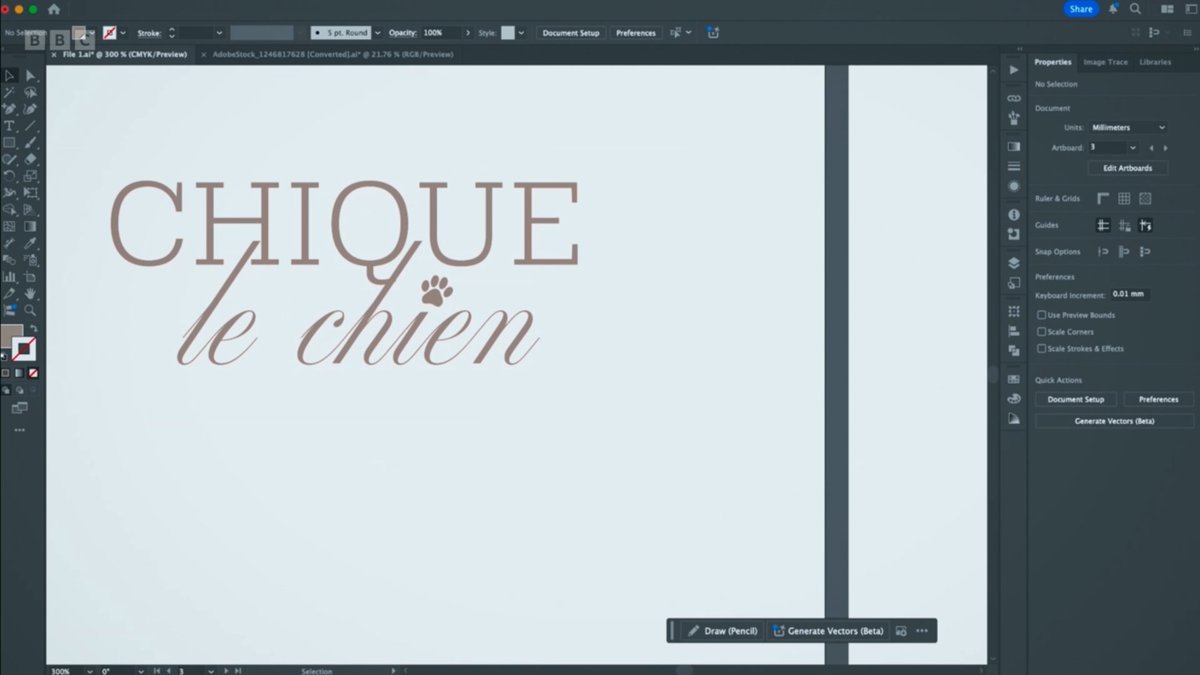Select the Zoom magnifier tool
Image resolution: width=1200 pixels, height=675 pixels.
(31, 310)
